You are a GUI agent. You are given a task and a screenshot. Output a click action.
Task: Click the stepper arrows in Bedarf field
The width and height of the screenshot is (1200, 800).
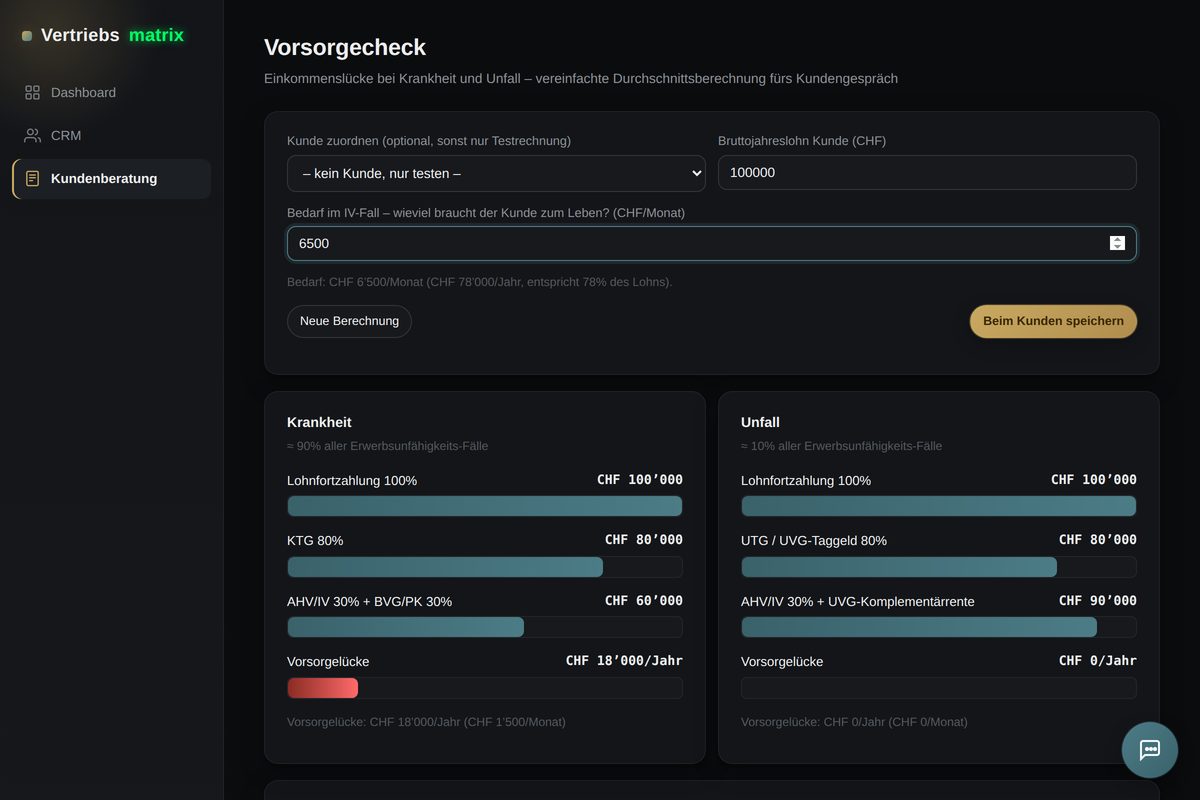[x=1117, y=243]
